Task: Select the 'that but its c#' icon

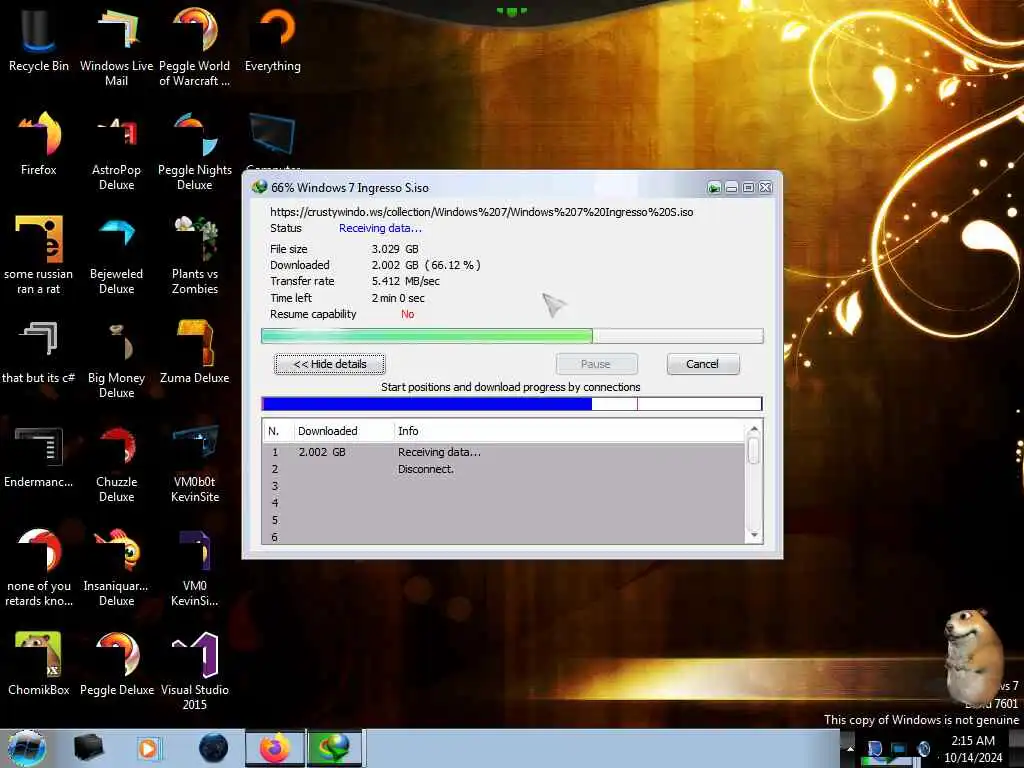Action: pyautogui.click(x=39, y=351)
